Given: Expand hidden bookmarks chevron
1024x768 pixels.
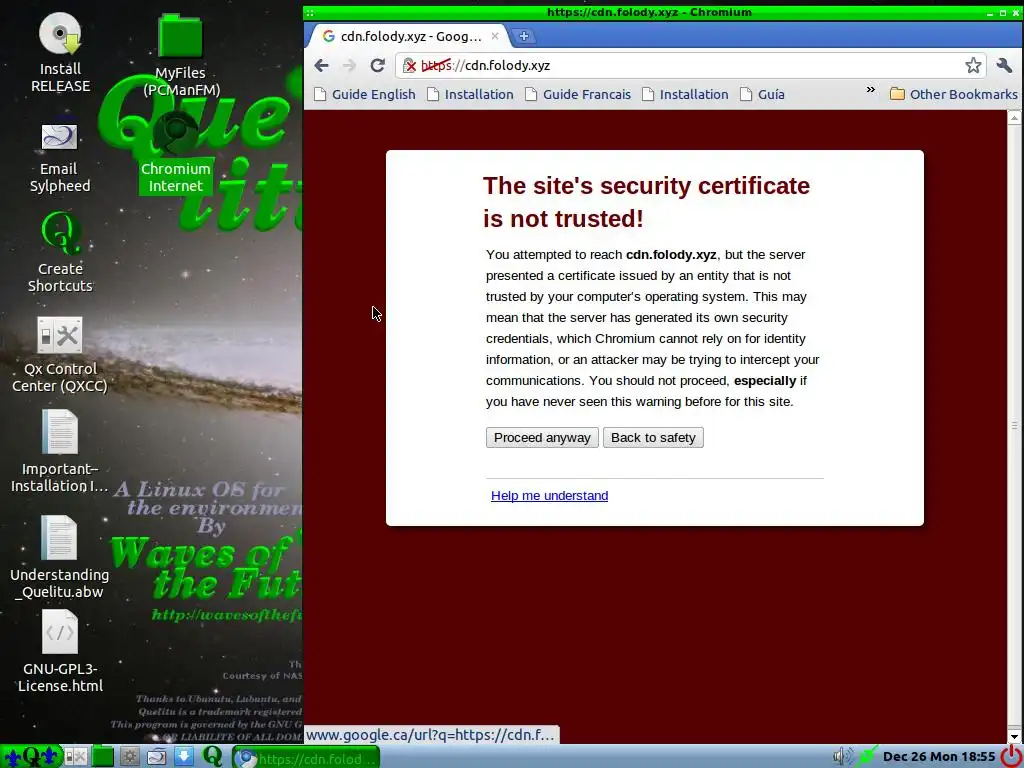Looking at the screenshot, I should coord(871,90).
